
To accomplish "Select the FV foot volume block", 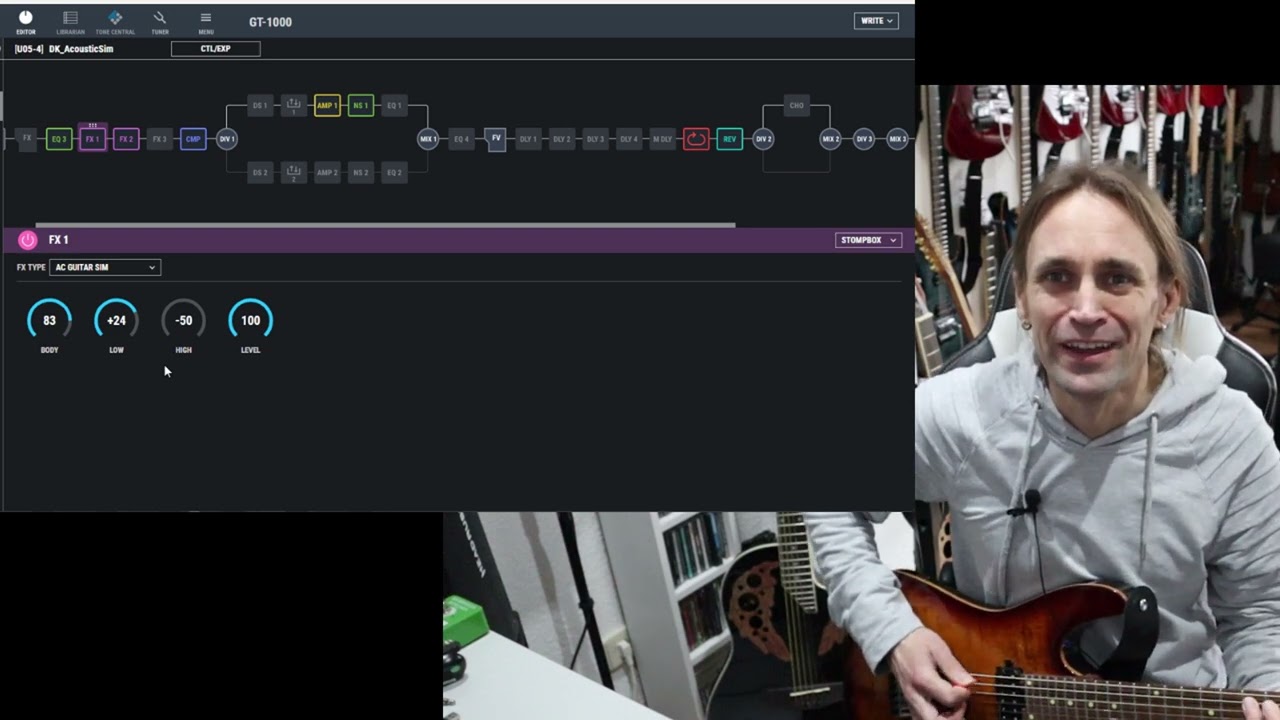I will coord(496,139).
